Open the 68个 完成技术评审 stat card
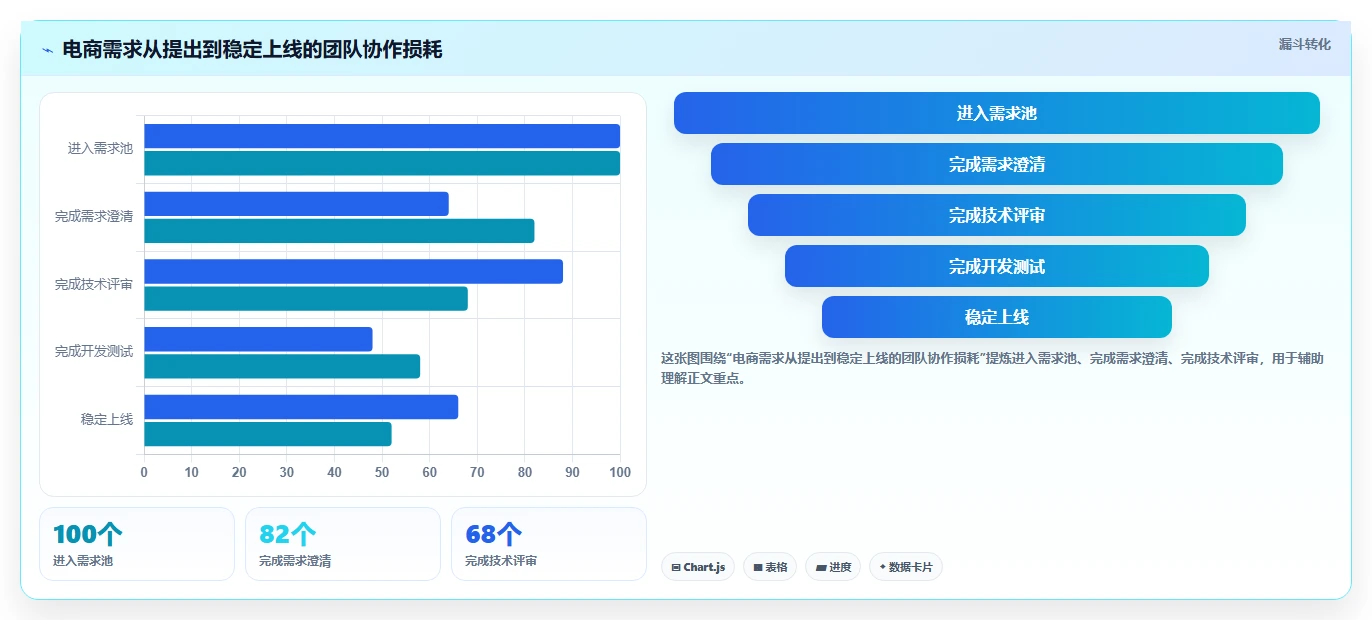 549,544
